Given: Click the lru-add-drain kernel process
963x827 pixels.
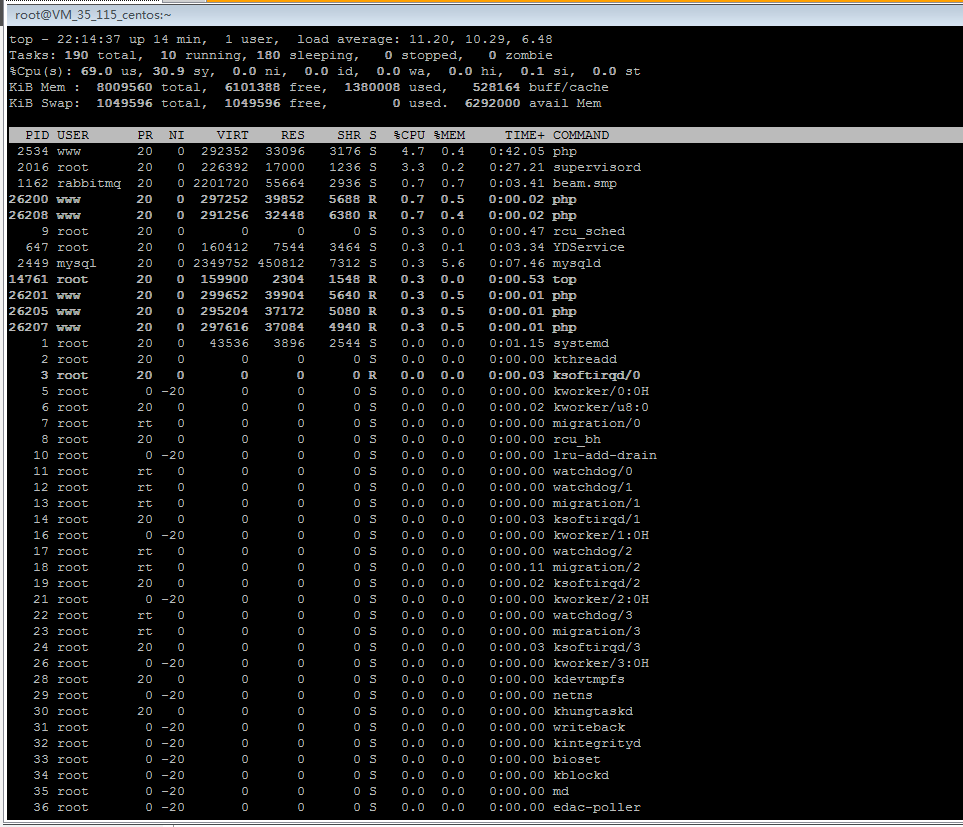Looking at the screenshot, I should [604, 455].
